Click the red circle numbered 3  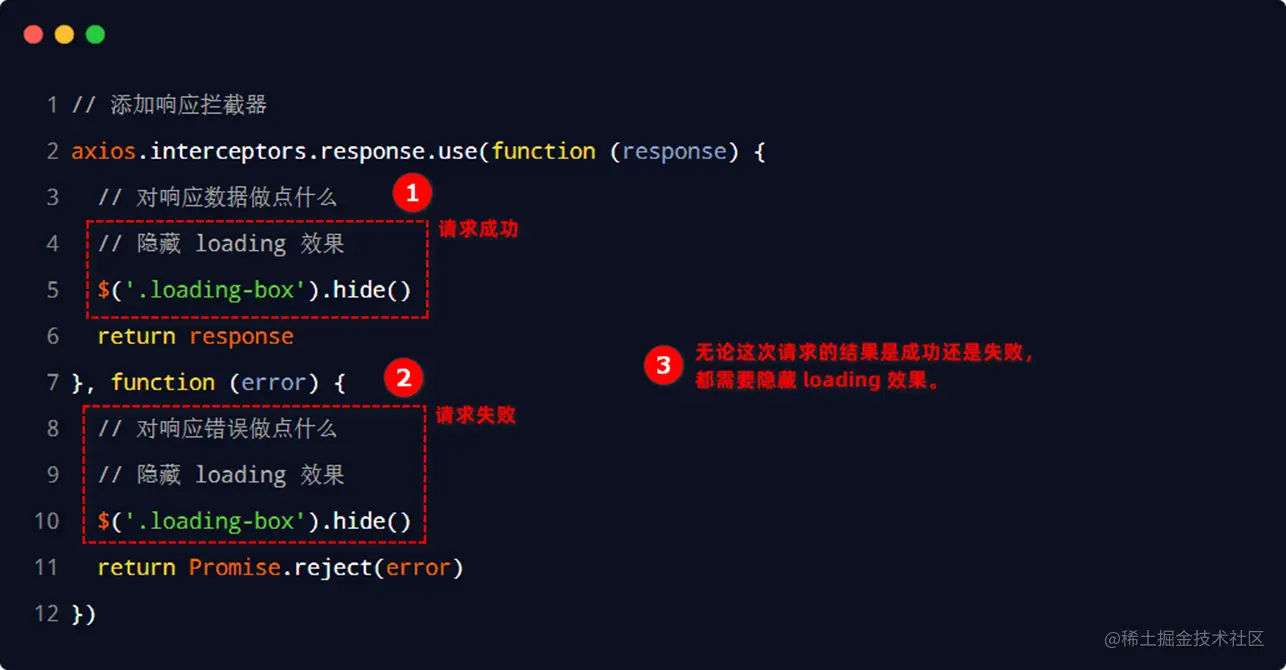click(x=662, y=365)
